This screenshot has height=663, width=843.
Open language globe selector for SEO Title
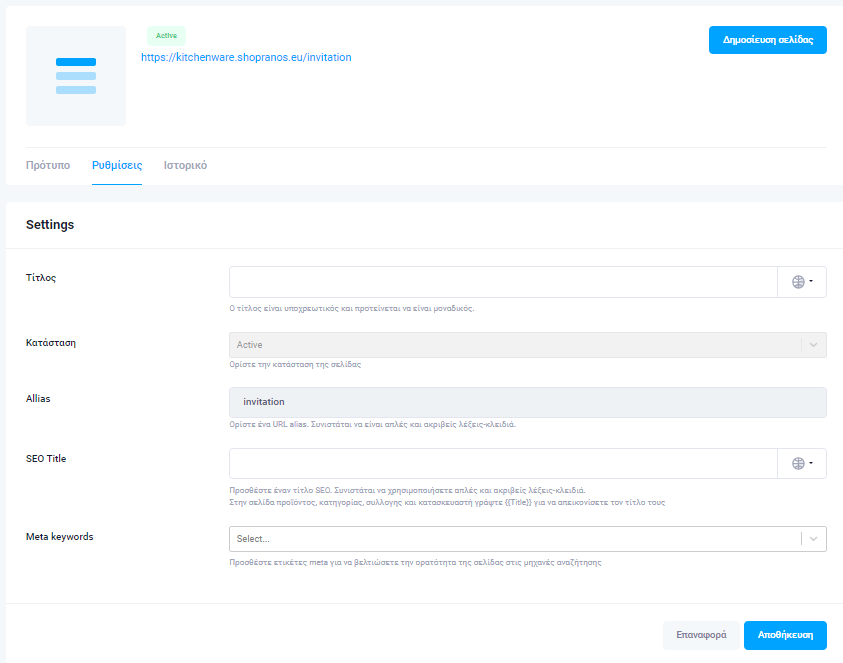click(x=802, y=463)
